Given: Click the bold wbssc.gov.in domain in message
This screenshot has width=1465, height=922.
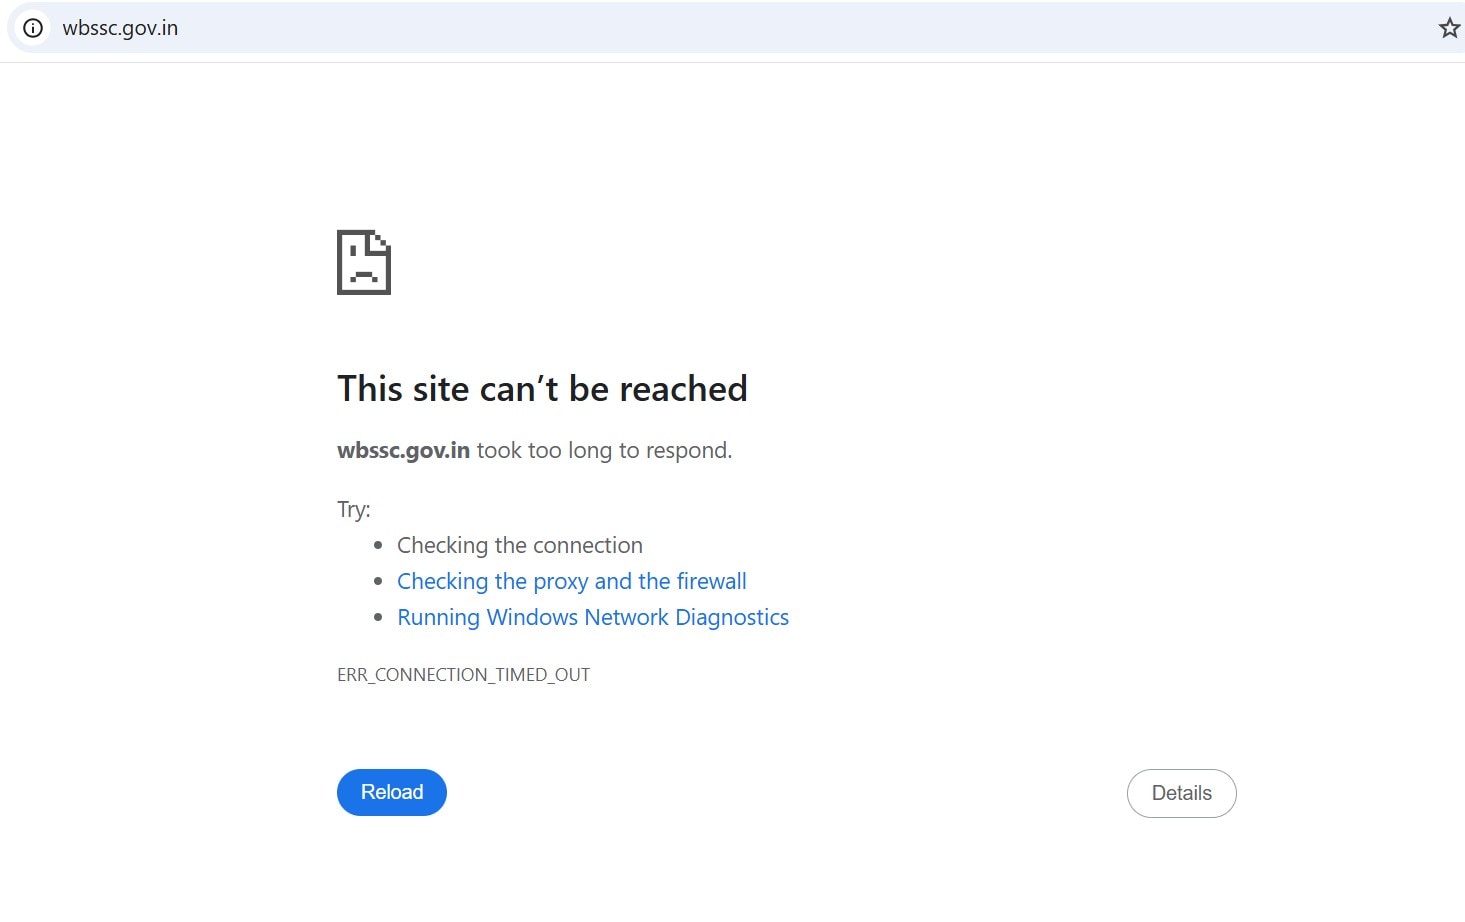Looking at the screenshot, I should click(x=403, y=451).
